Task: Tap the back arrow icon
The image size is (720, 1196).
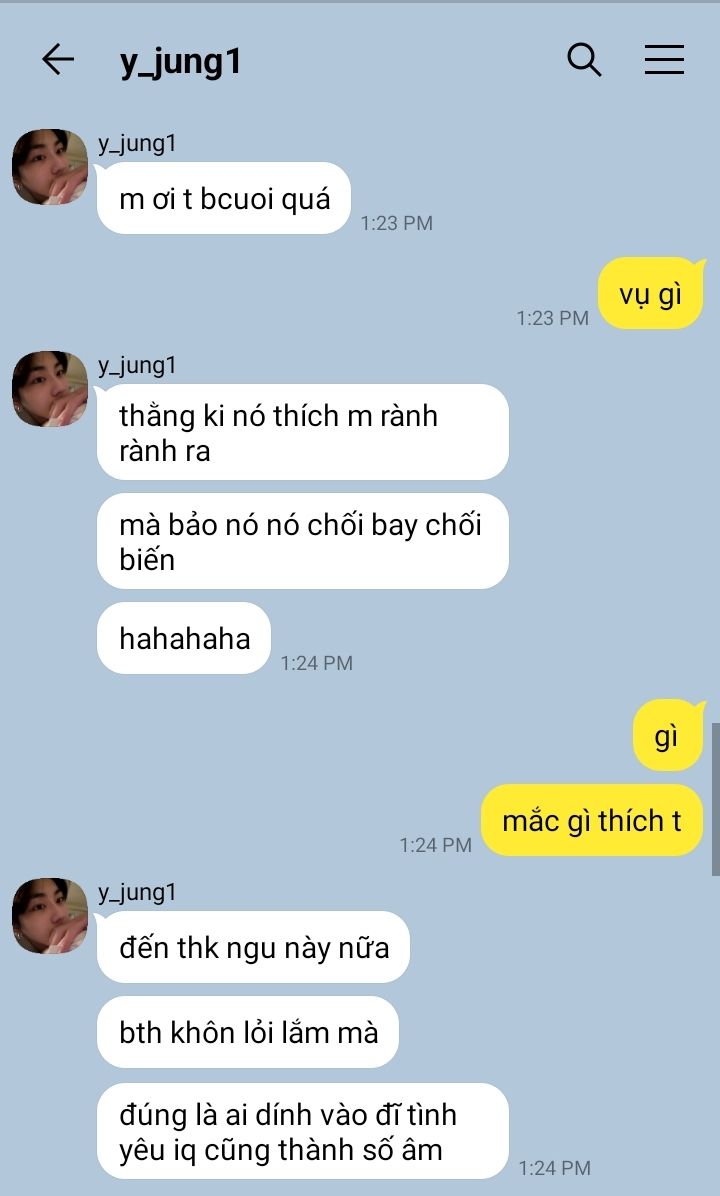Action: click(58, 59)
